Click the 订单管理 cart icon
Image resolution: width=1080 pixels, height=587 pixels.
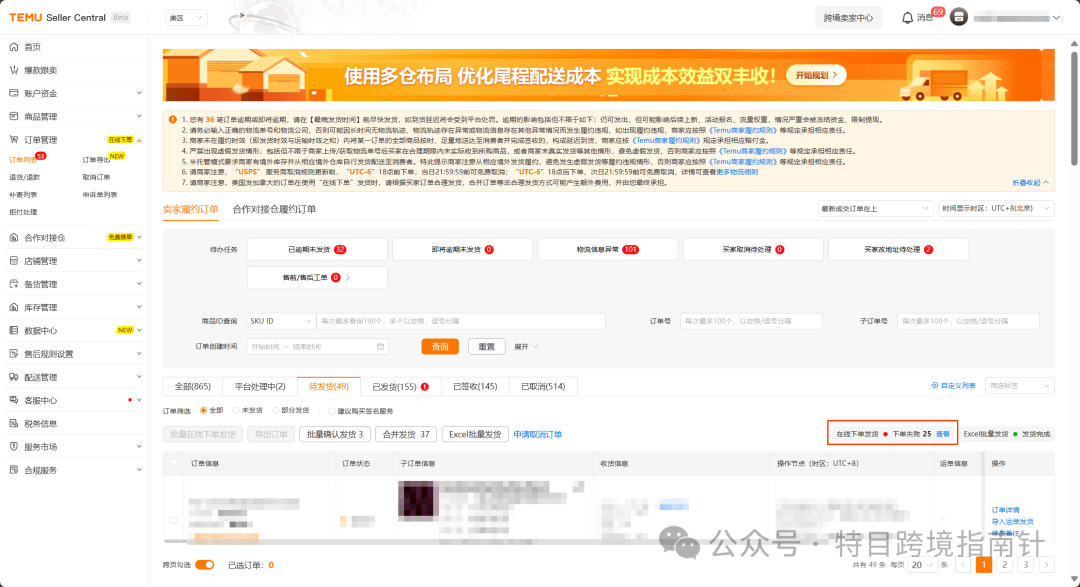coord(14,139)
